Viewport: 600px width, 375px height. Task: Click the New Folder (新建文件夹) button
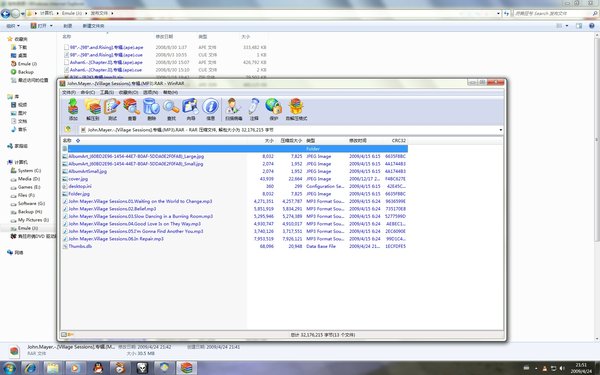pos(93,26)
